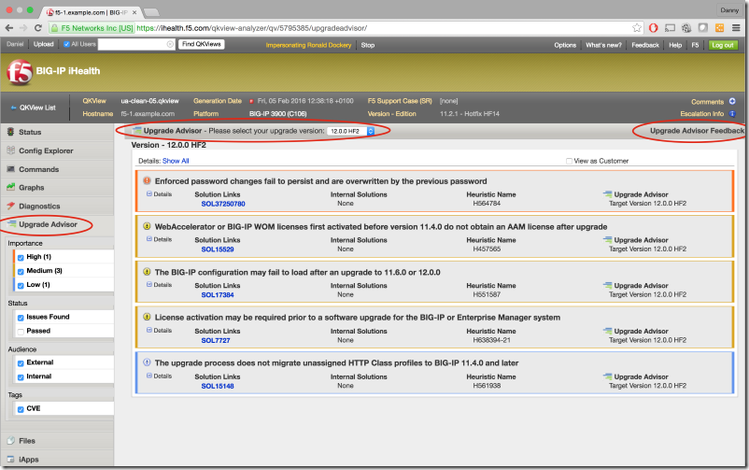Click the Diagnostics icon in sidebar
Image resolution: width=749 pixels, height=470 pixels.
tap(10, 206)
